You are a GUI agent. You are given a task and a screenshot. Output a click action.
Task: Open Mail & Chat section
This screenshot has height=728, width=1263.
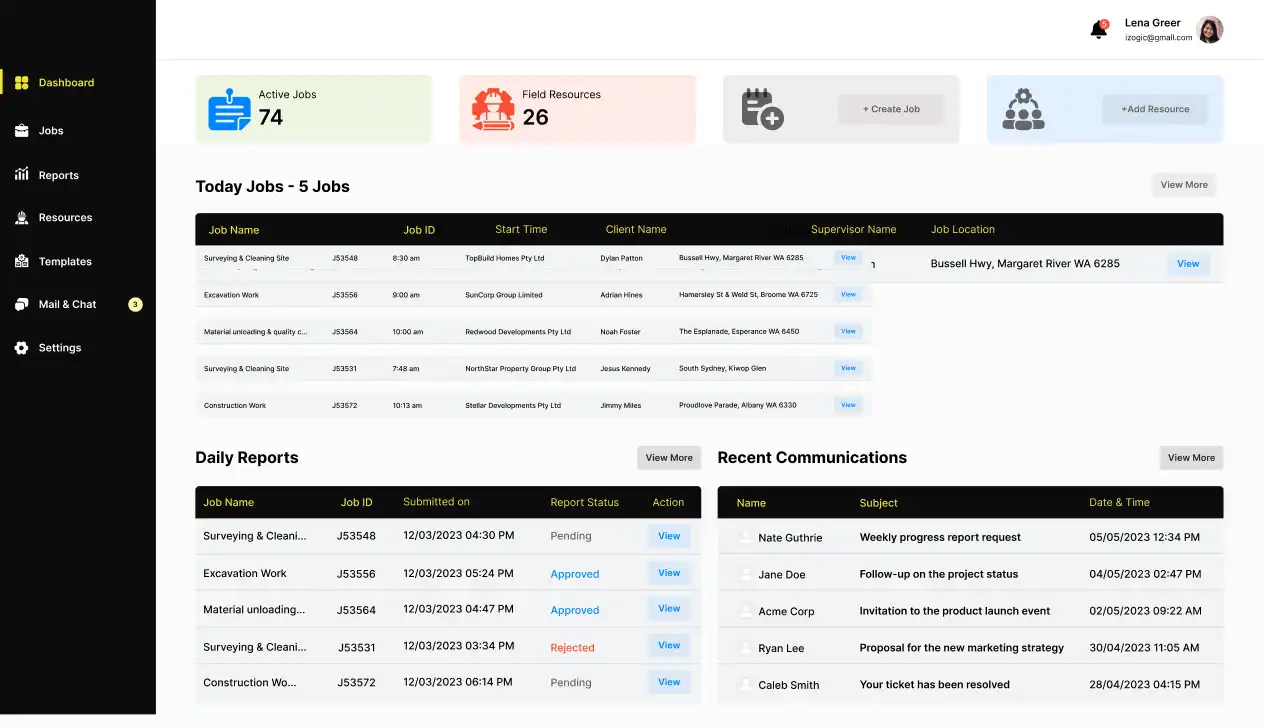click(x=67, y=305)
